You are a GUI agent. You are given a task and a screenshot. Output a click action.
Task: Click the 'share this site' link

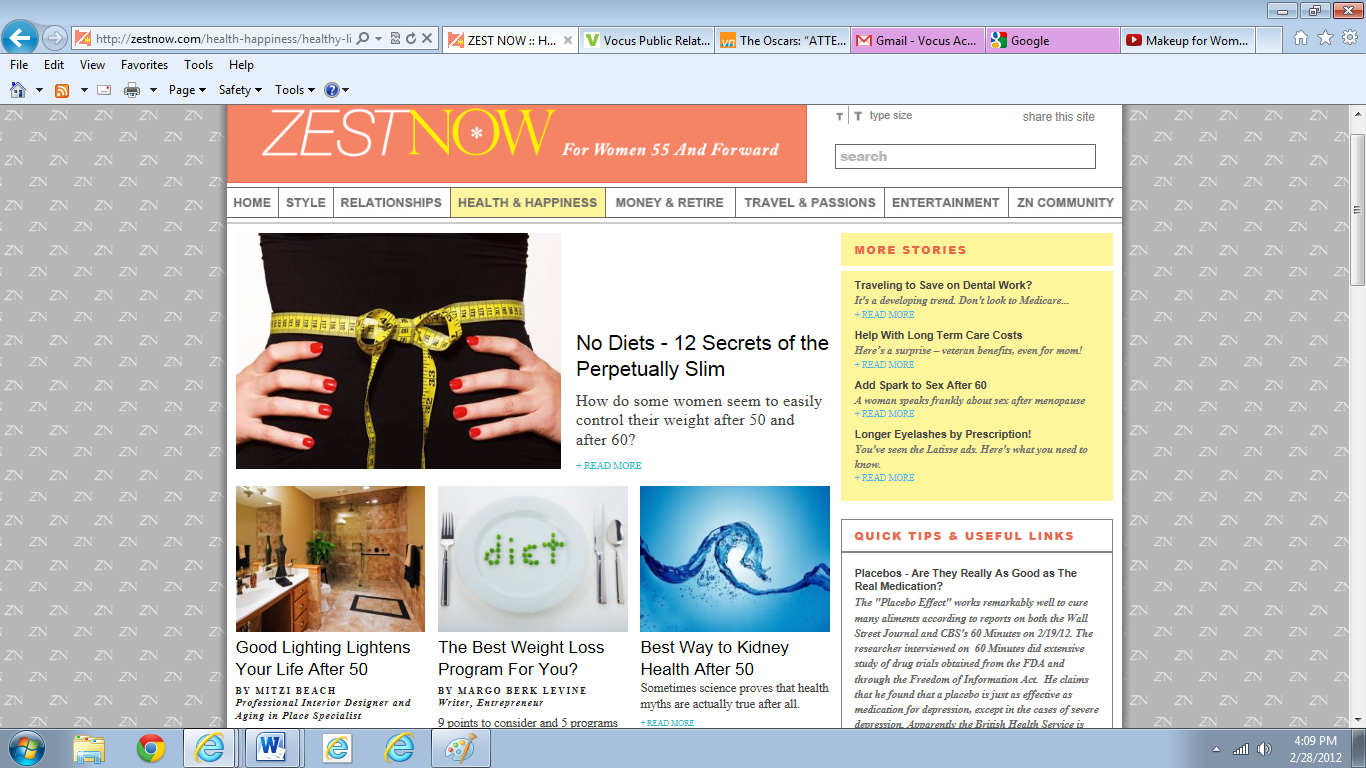[1059, 117]
